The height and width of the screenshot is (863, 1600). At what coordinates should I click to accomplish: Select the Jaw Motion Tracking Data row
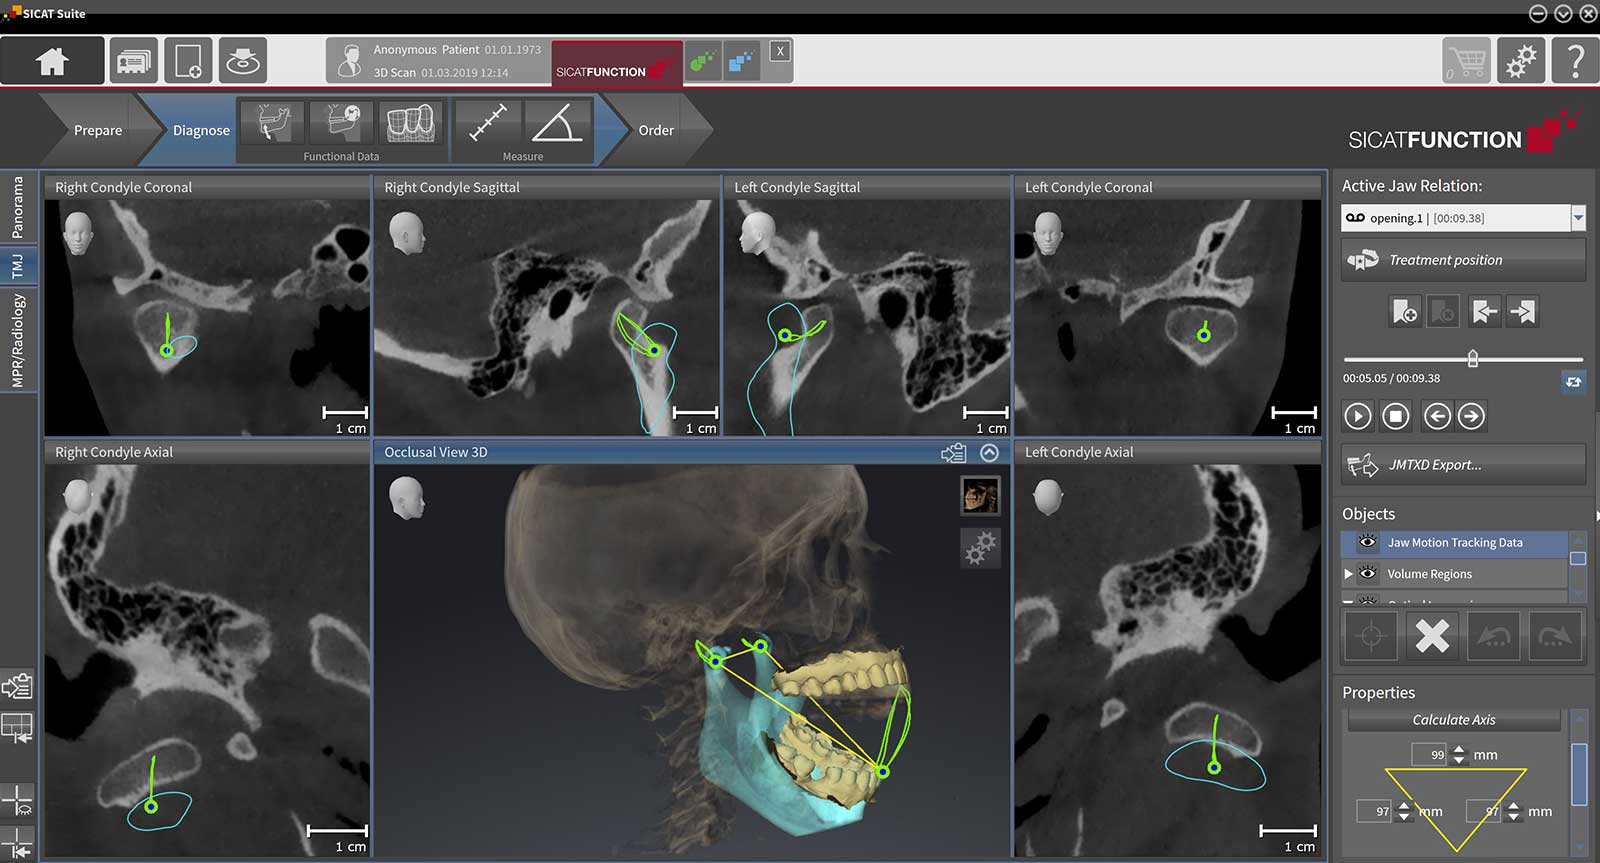1454,543
